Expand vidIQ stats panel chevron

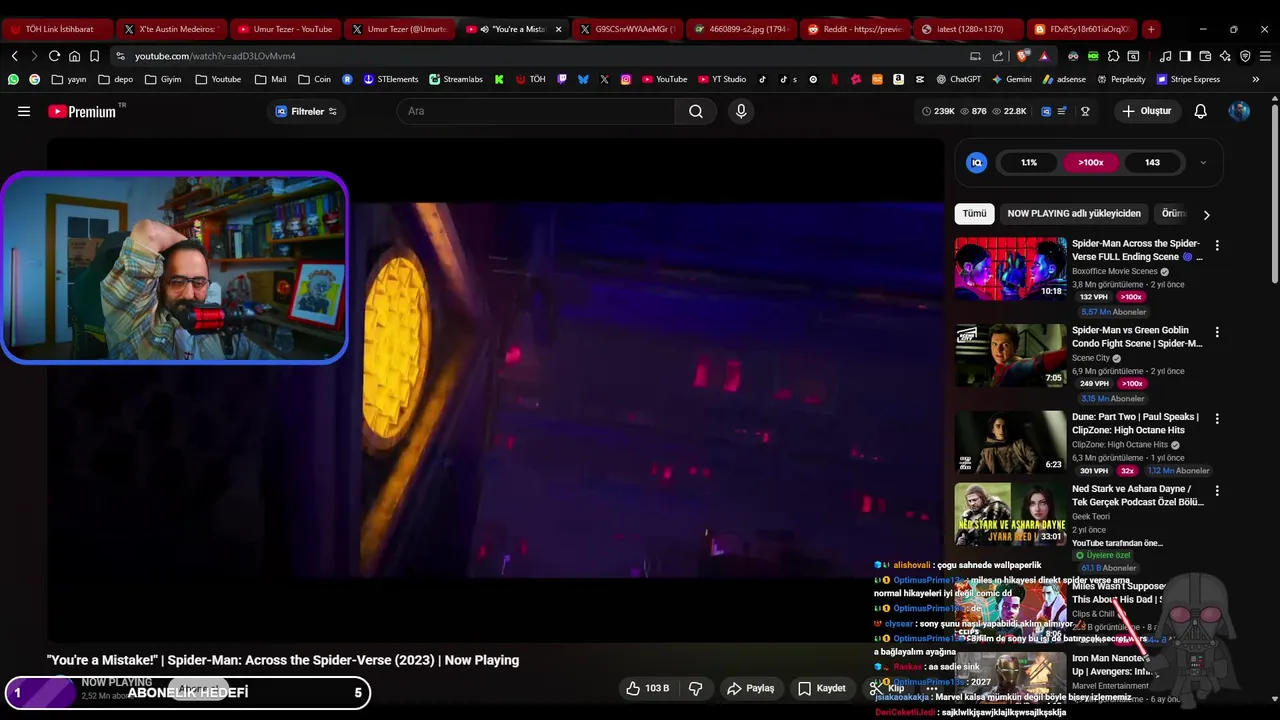click(1203, 162)
